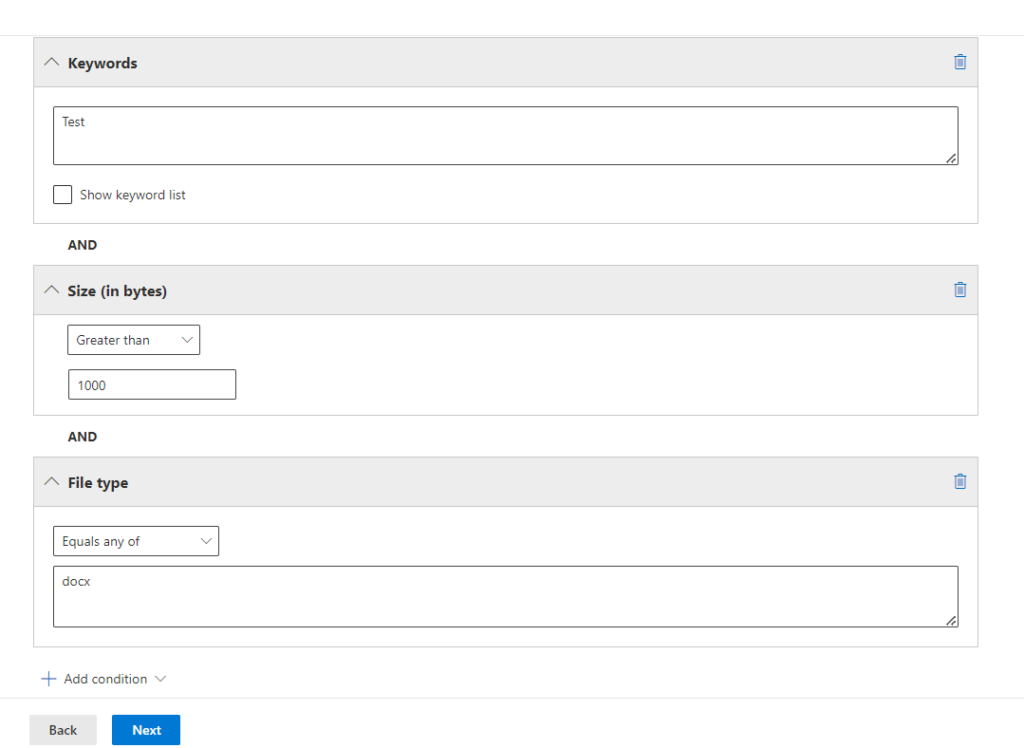Collapse the Keywords section chevron
This screenshot has height=748, width=1024.
(51, 63)
